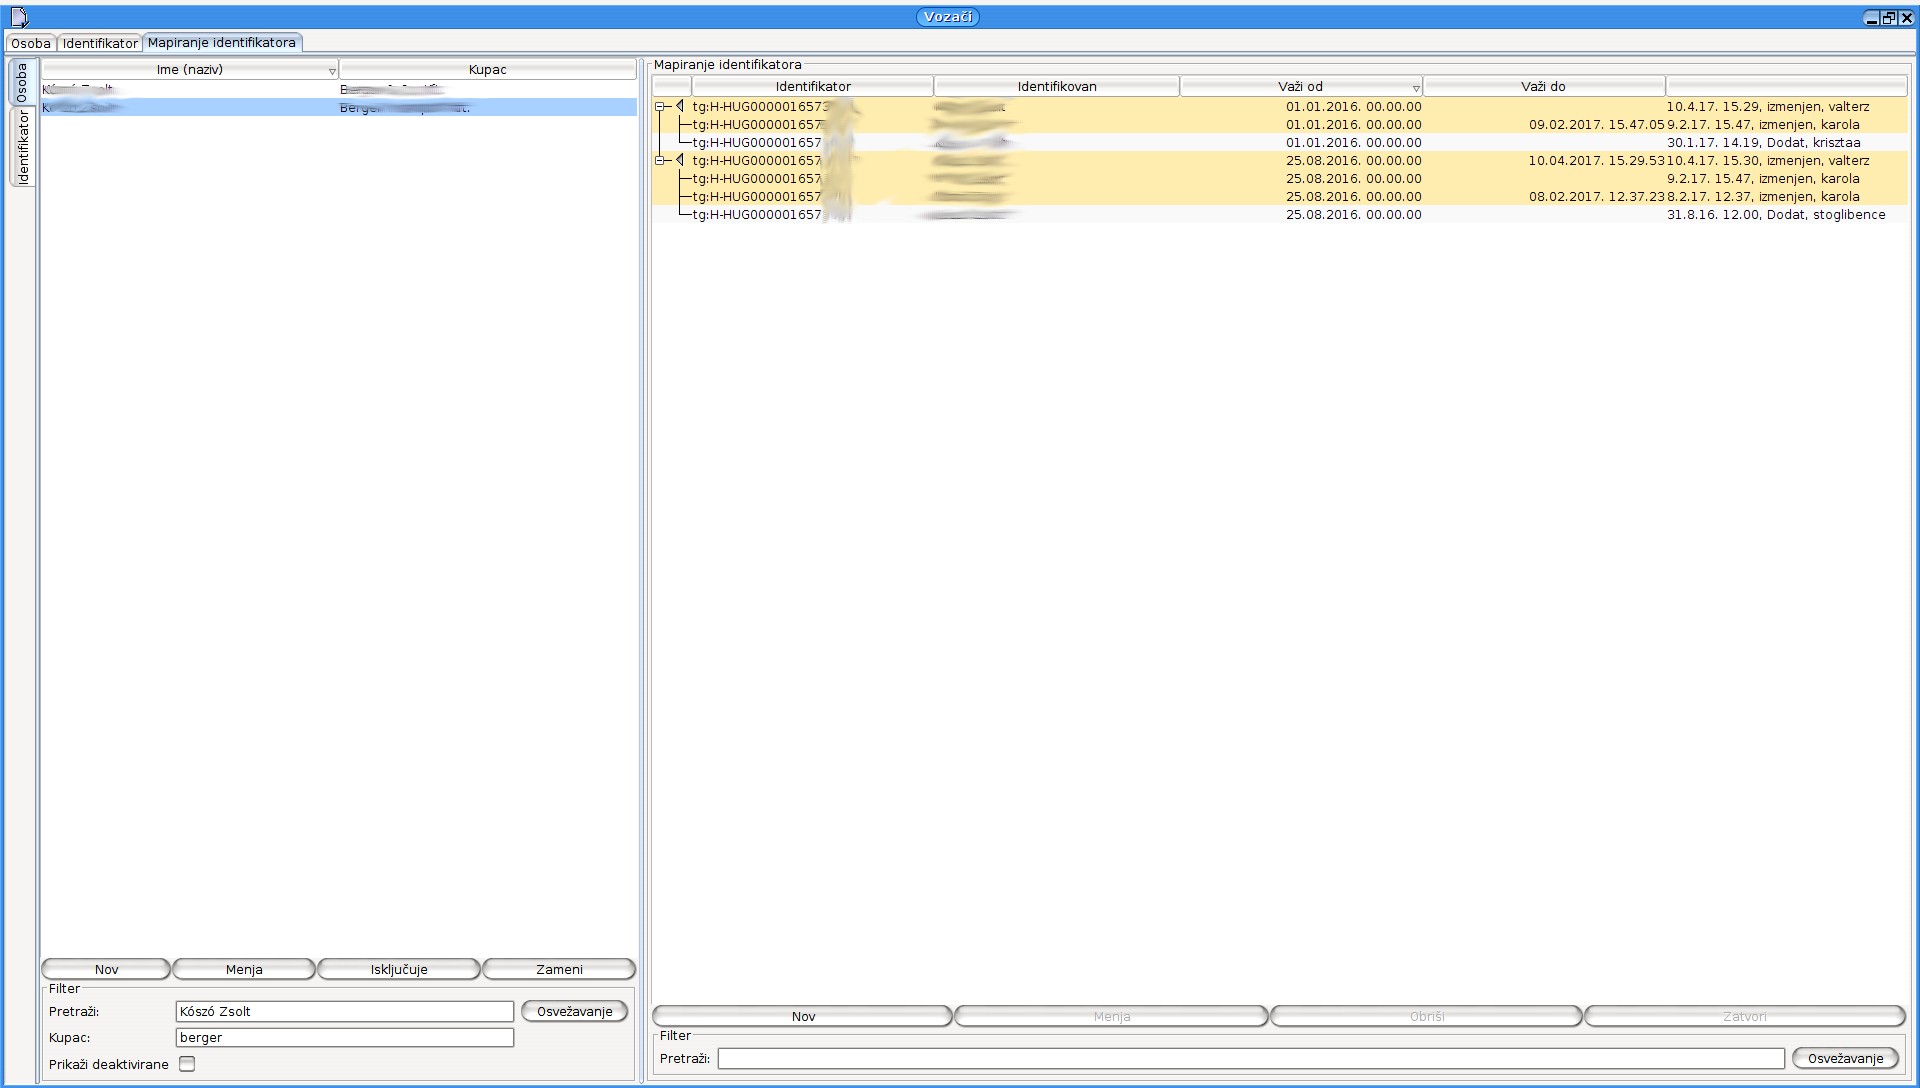The image size is (1920, 1088).
Task: Click sort arrow in Važi od header
Action: coord(1416,88)
